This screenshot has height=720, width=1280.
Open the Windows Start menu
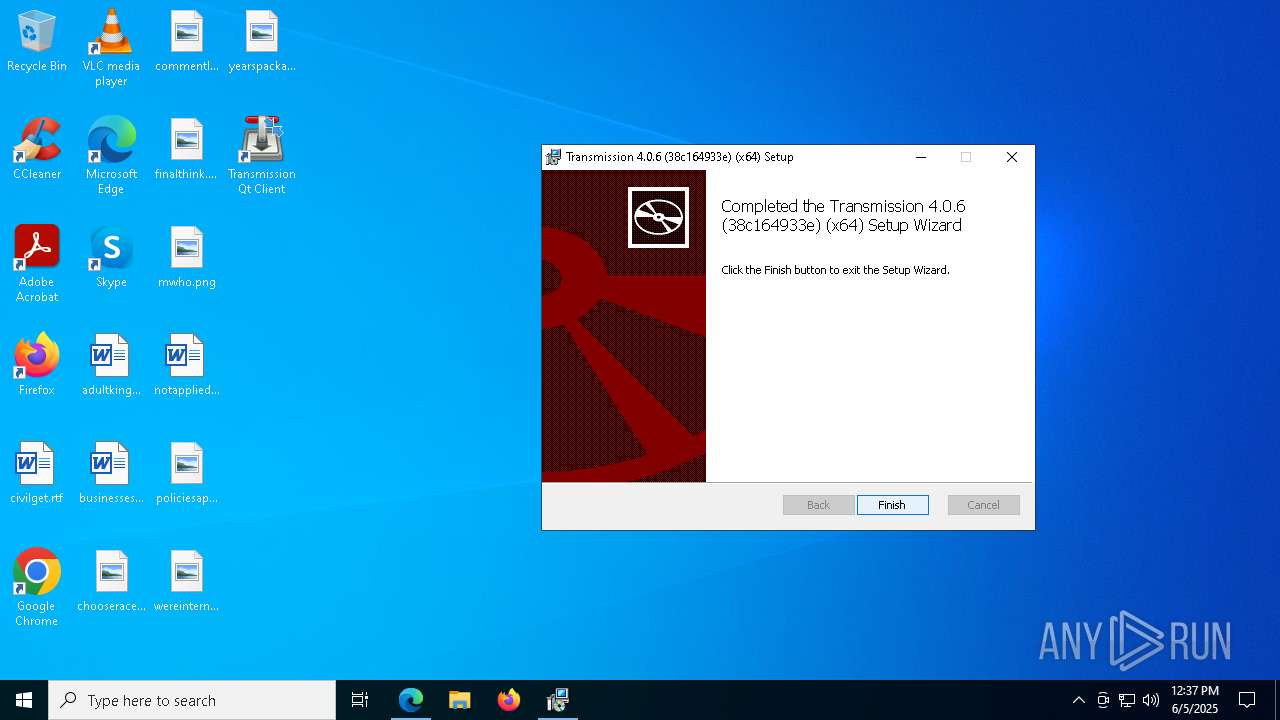[24, 700]
